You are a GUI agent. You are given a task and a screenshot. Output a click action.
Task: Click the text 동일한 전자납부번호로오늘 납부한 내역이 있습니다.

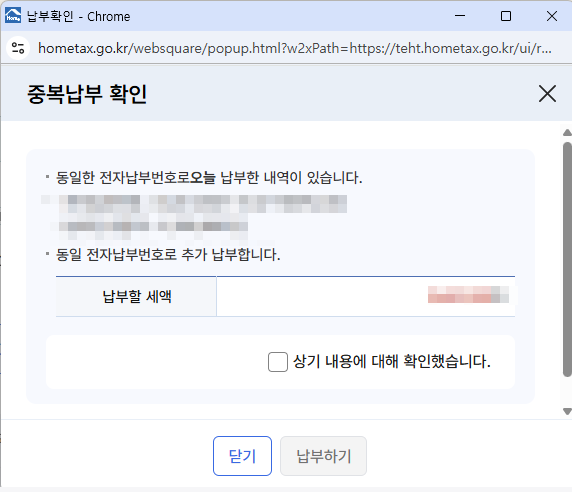[209, 178]
